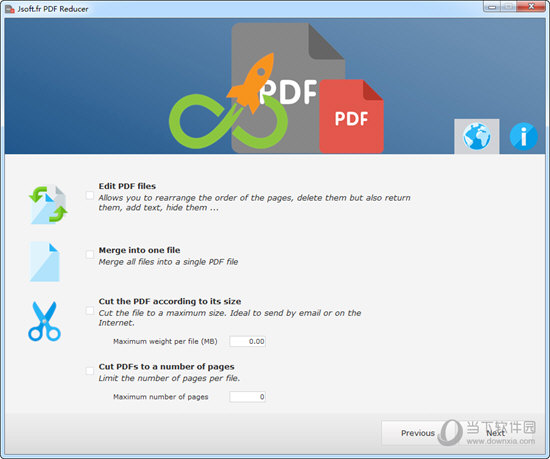Click the title bar app icon
The image size is (550, 459).
click(10, 9)
